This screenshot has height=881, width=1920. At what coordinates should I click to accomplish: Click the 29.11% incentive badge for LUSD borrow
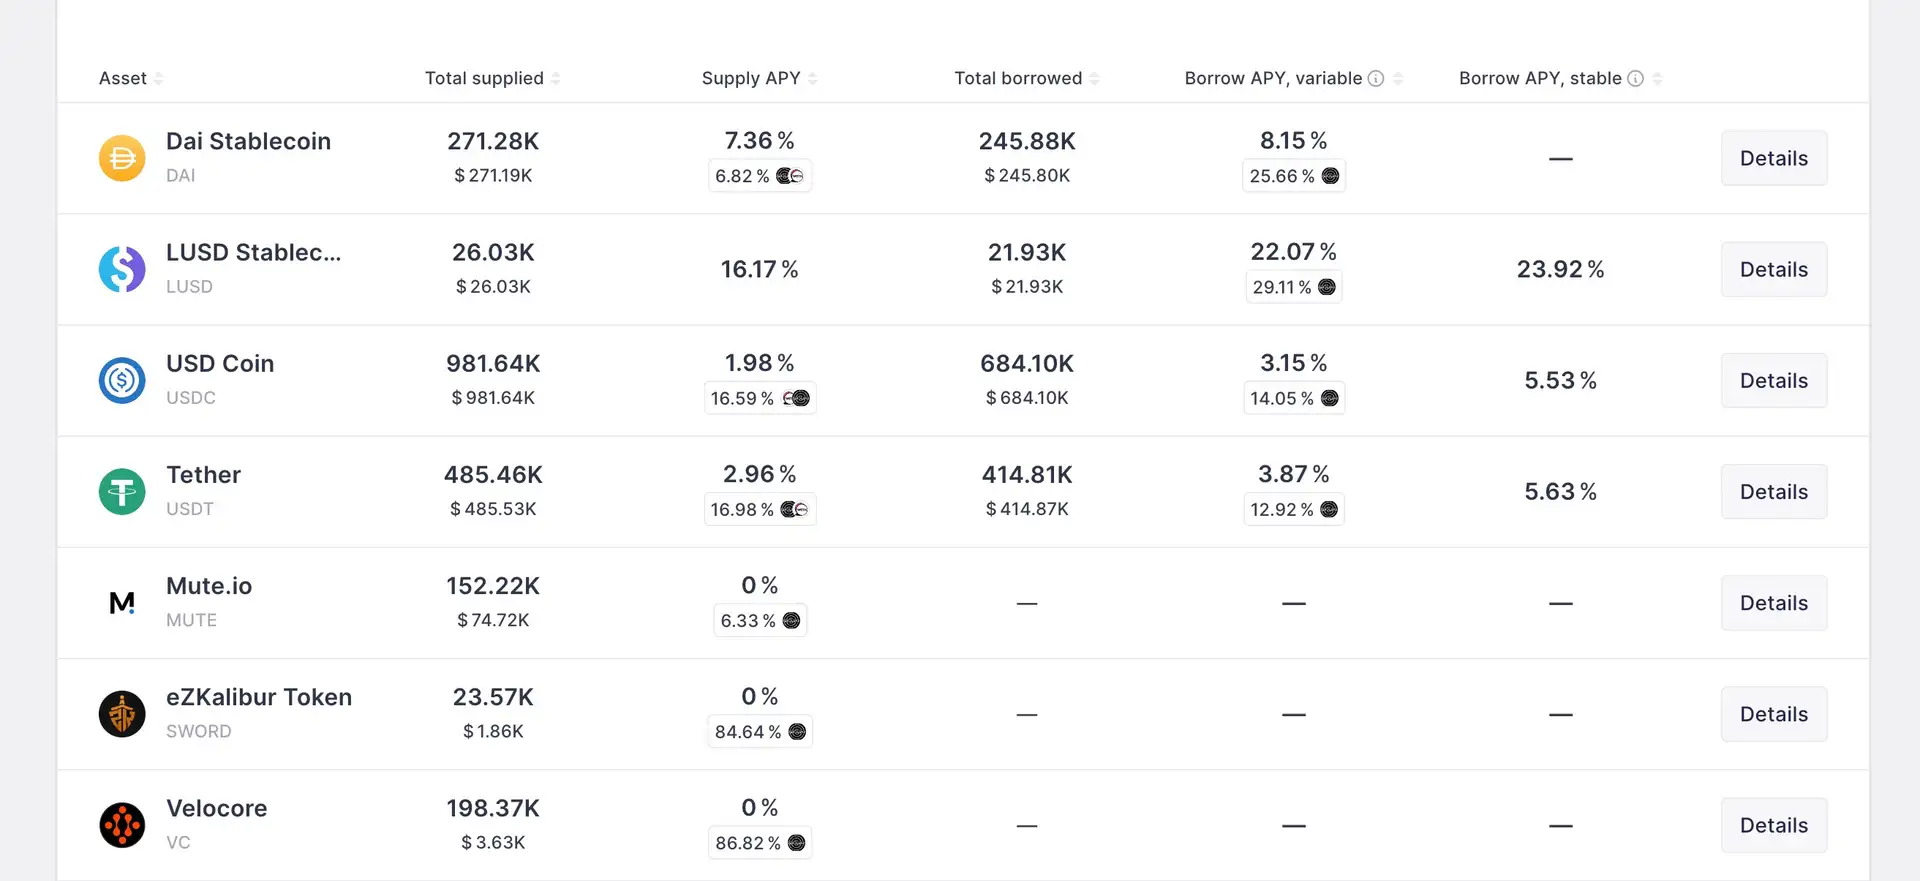pos(1293,287)
